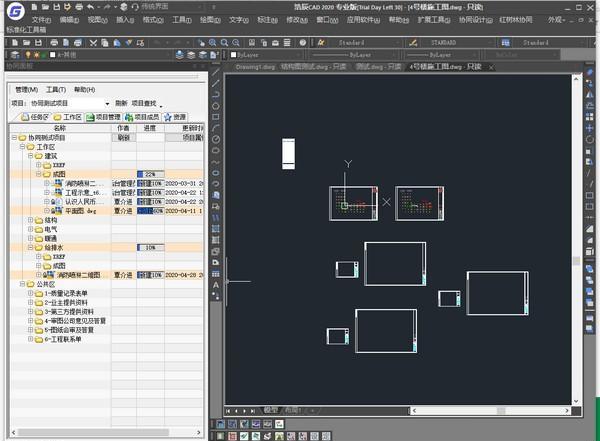Collapse the 给排水 folder node
This screenshot has height=441, width=600.
point(30,247)
